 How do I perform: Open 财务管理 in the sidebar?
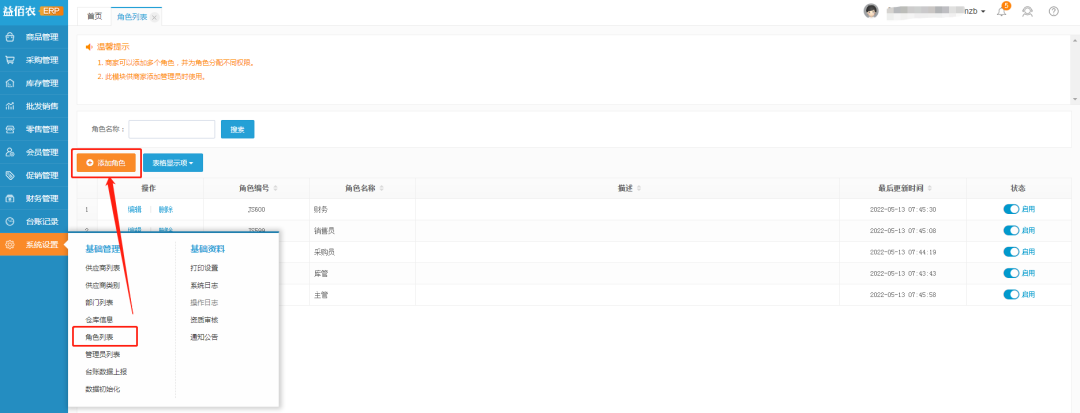[x=41, y=198]
